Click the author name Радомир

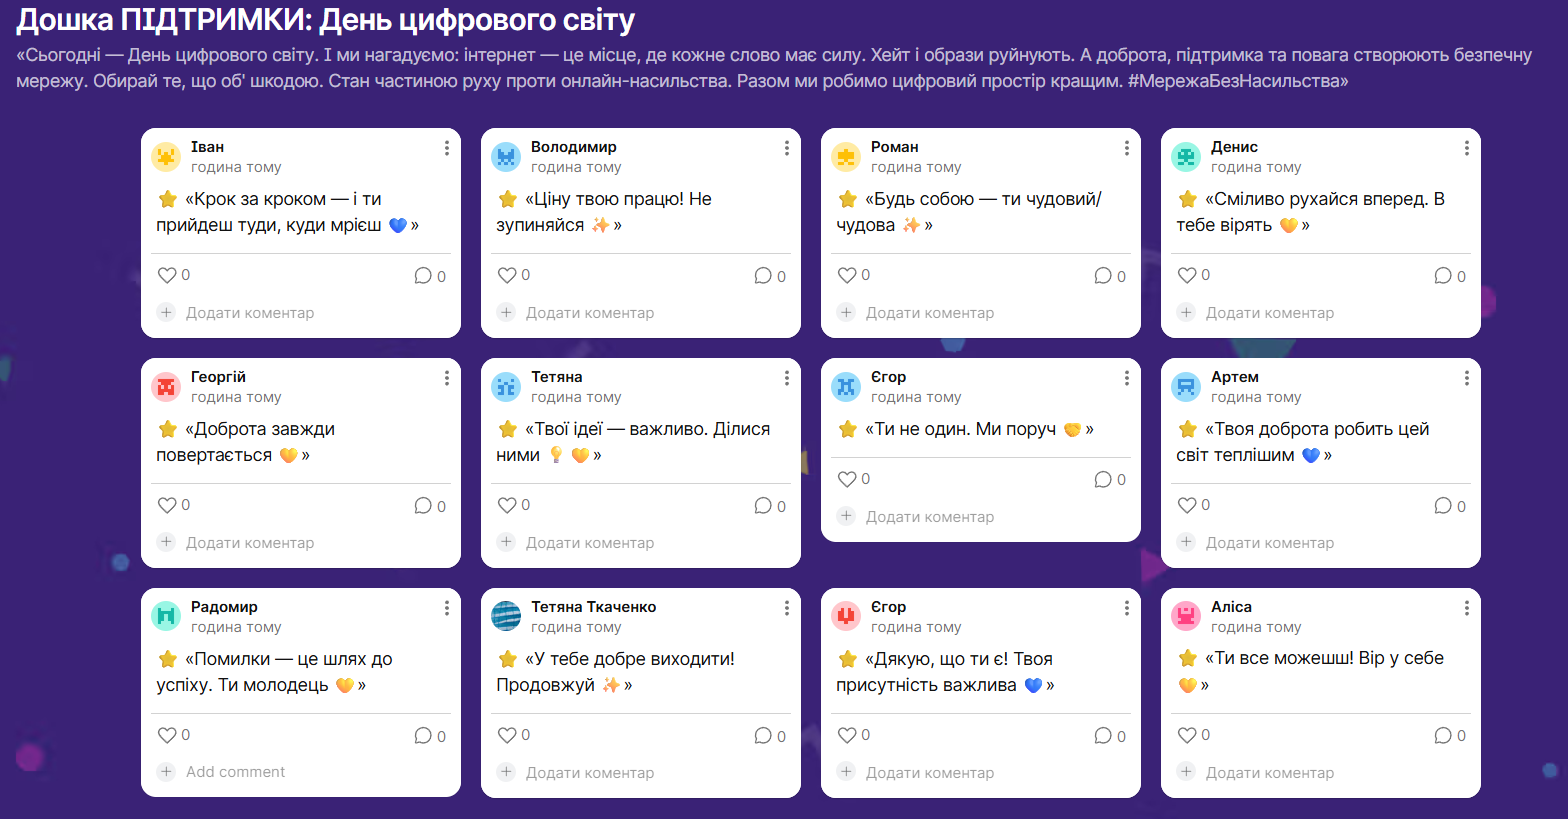pos(224,607)
